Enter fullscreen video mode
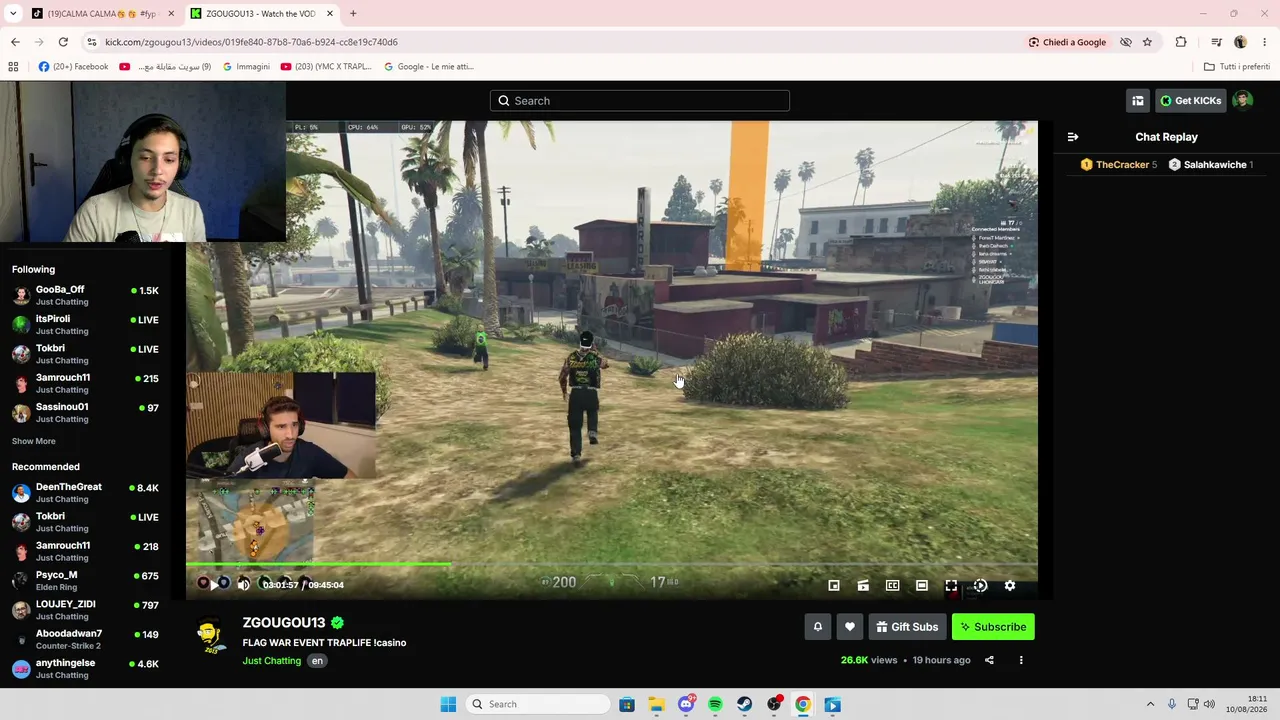This screenshot has width=1280, height=720. [x=951, y=586]
